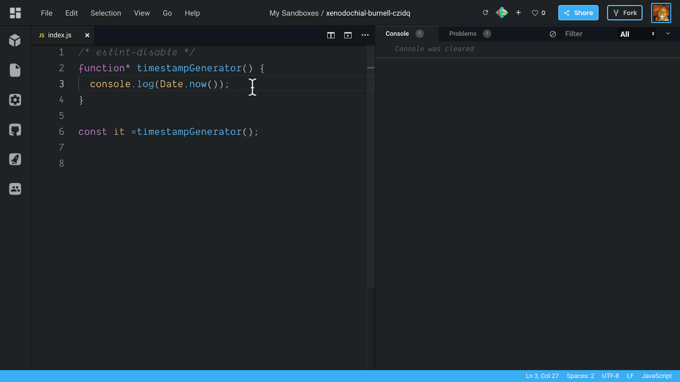Open the Edit menu
680x382 pixels.
pos(72,13)
